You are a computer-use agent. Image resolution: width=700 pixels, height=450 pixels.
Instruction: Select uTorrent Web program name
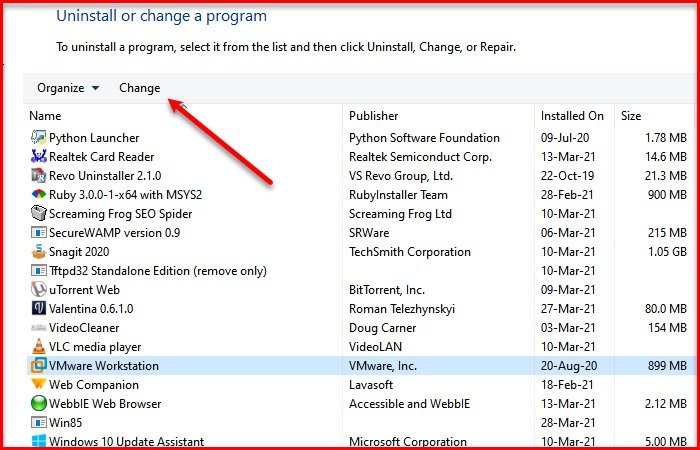pyautogui.click(x=84, y=290)
